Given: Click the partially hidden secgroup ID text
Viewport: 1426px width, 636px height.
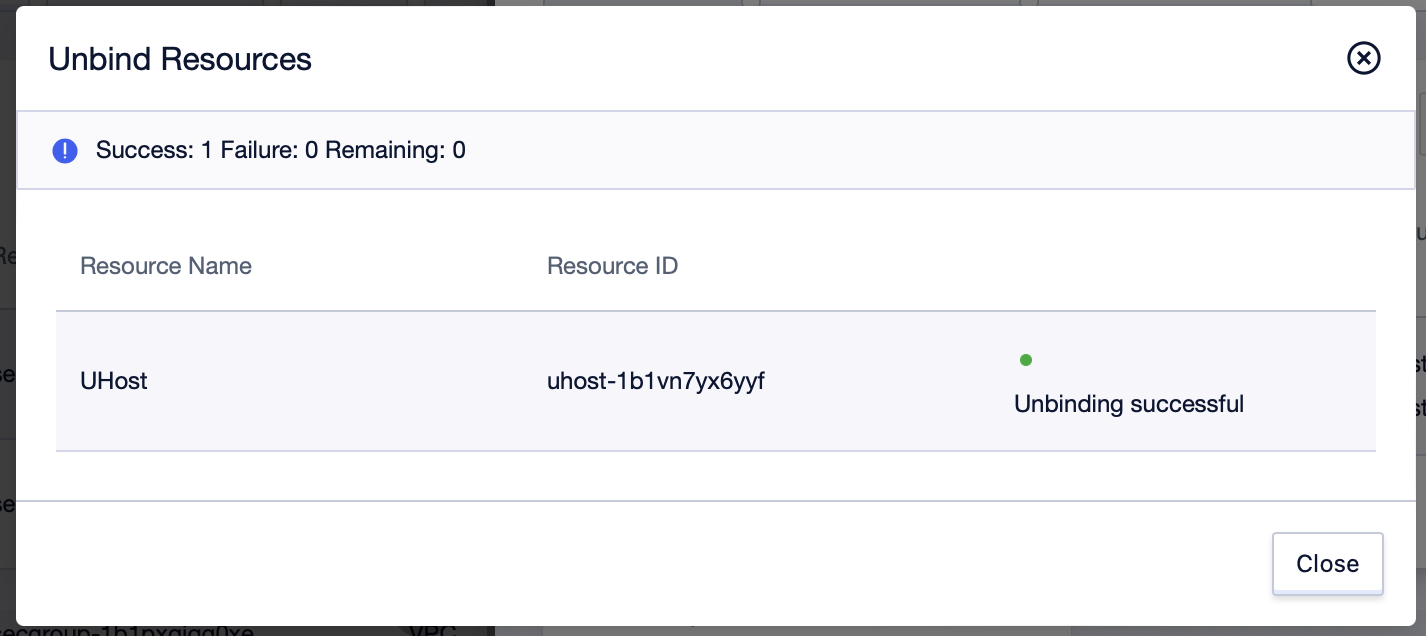Looking at the screenshot, I should click(x=127, y=631).
